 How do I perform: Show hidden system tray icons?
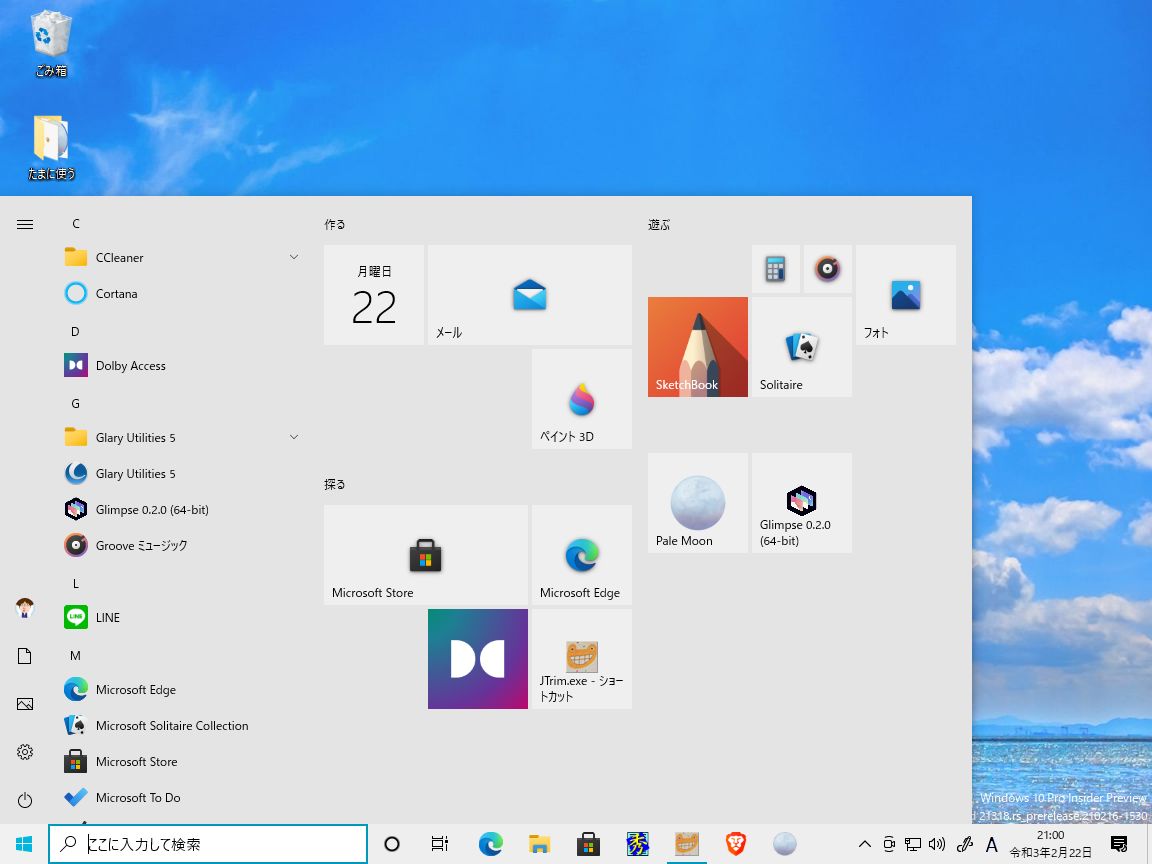coord(865,844)
